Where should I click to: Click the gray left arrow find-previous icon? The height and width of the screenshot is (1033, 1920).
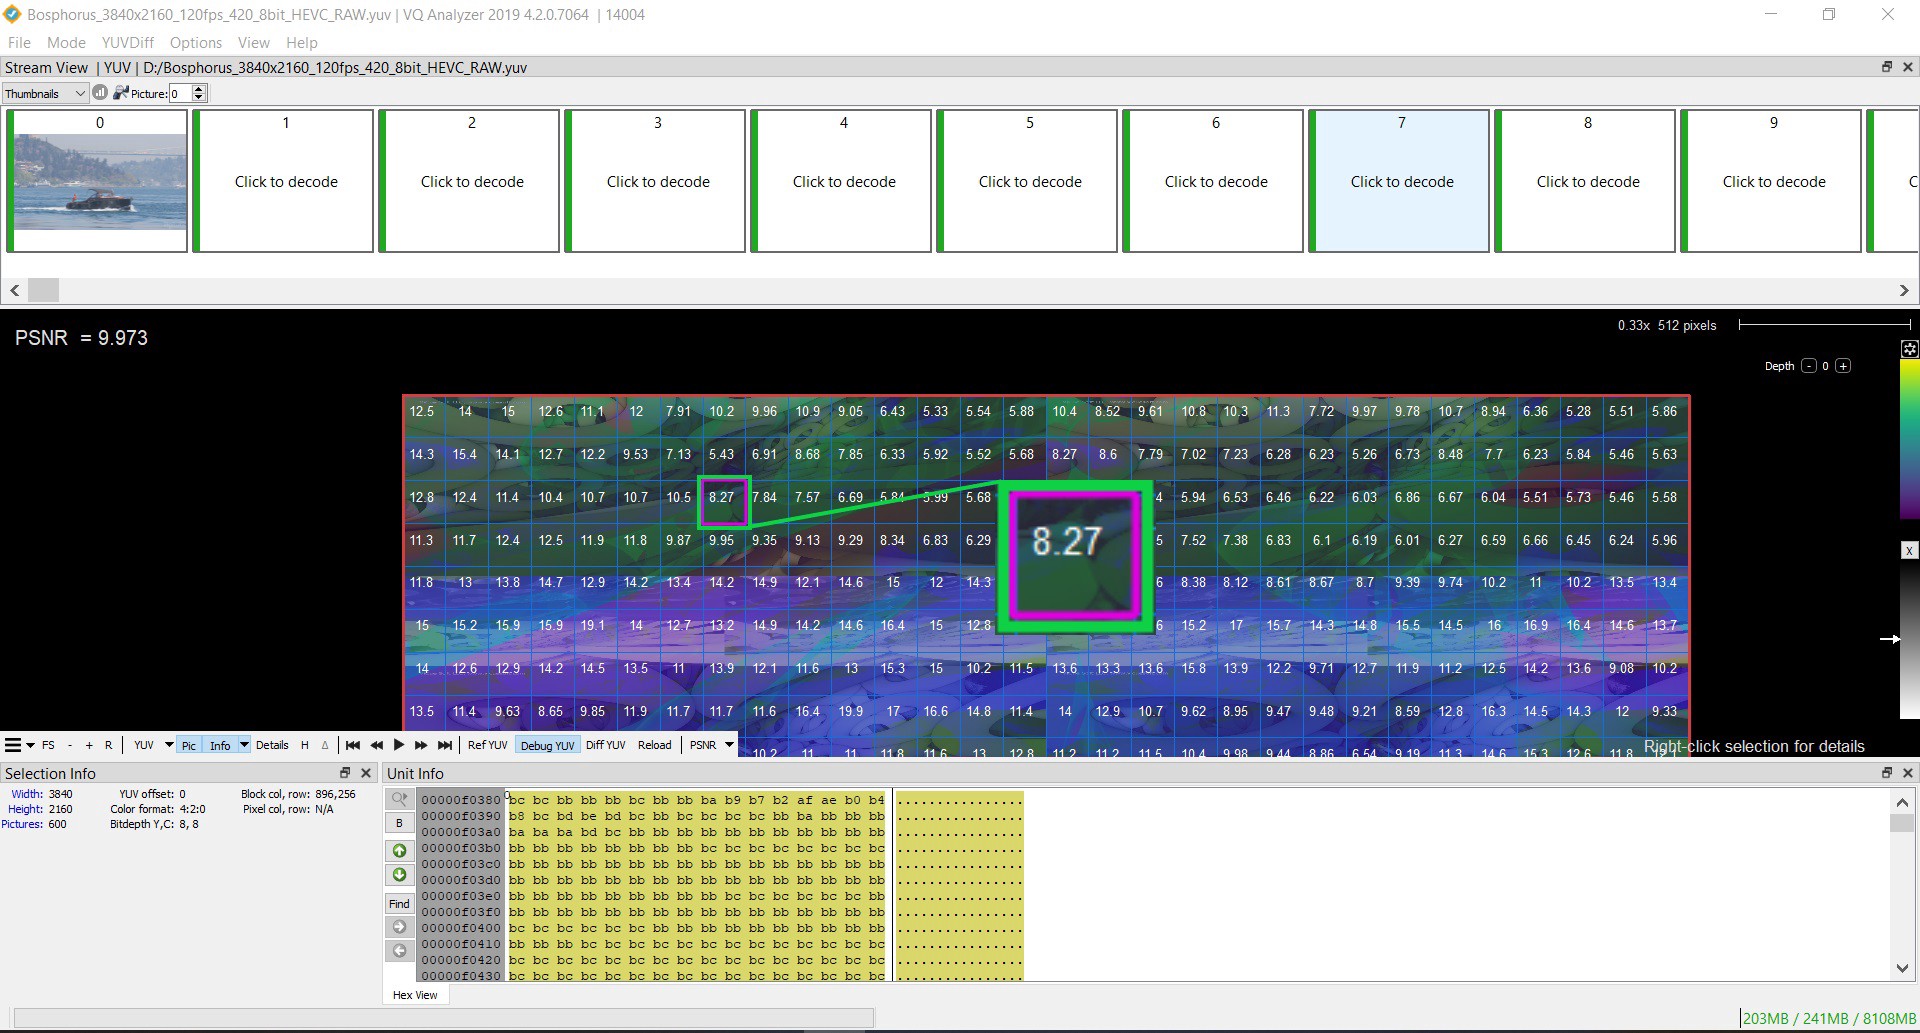(399, 951)
